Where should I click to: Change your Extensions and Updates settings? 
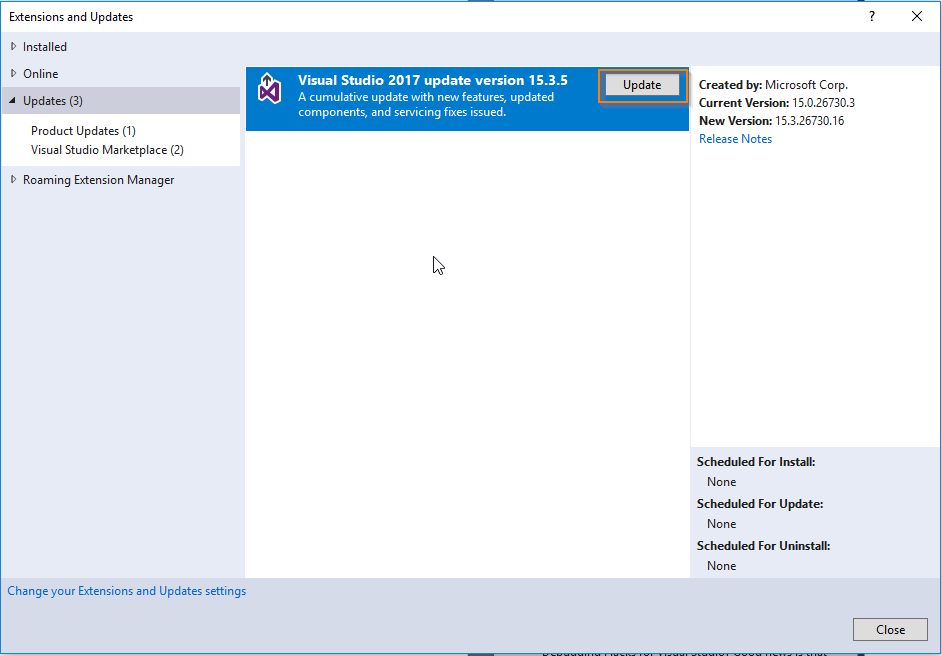point(126,590)
